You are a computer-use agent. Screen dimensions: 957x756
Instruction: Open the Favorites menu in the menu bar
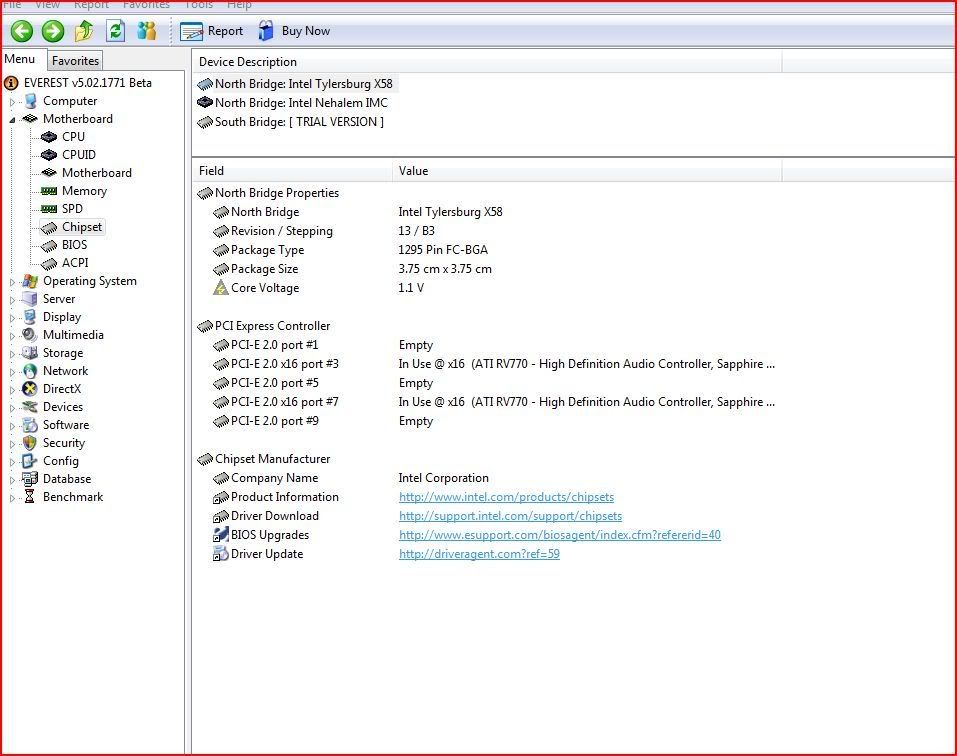pyautogui.click(x=146, y=5)
